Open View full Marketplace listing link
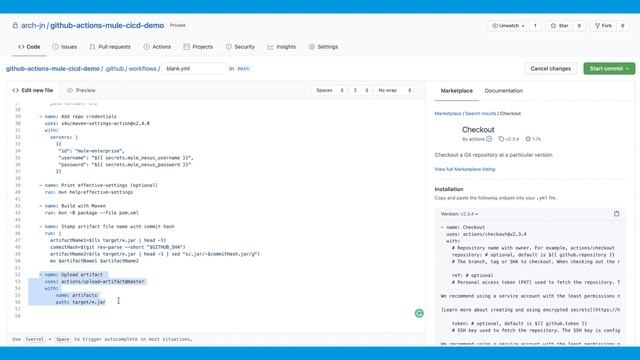 (x=464, y=169)
